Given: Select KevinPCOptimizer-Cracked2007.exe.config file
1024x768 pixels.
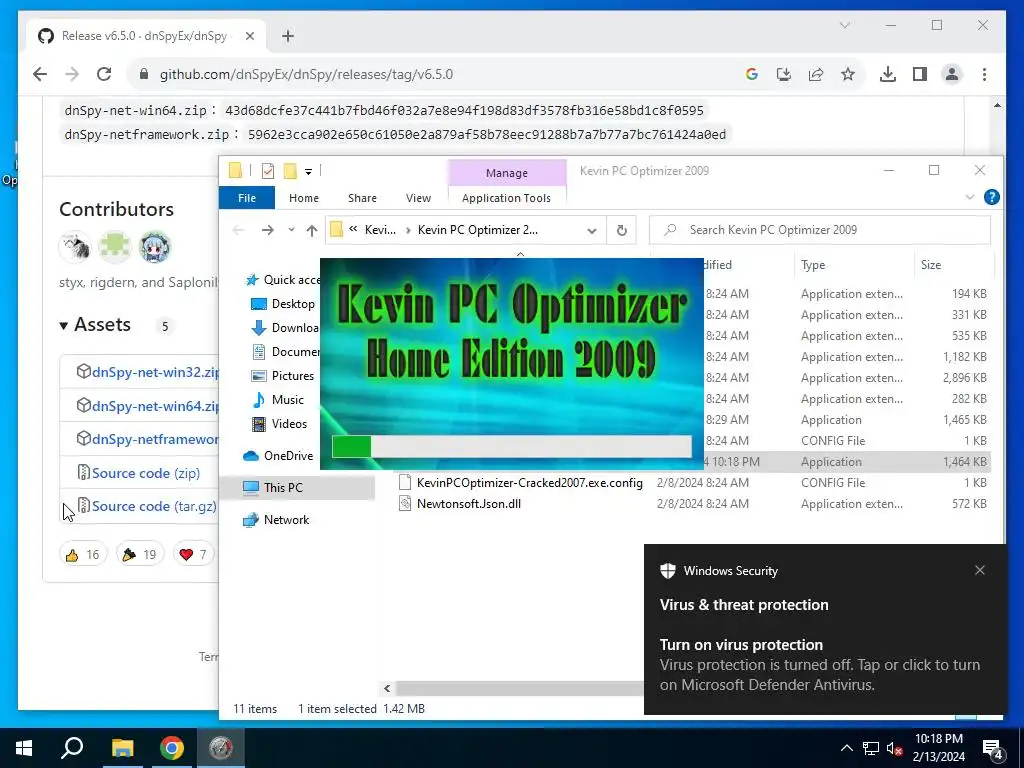Looking at the screenshot, I should point(530,483).
